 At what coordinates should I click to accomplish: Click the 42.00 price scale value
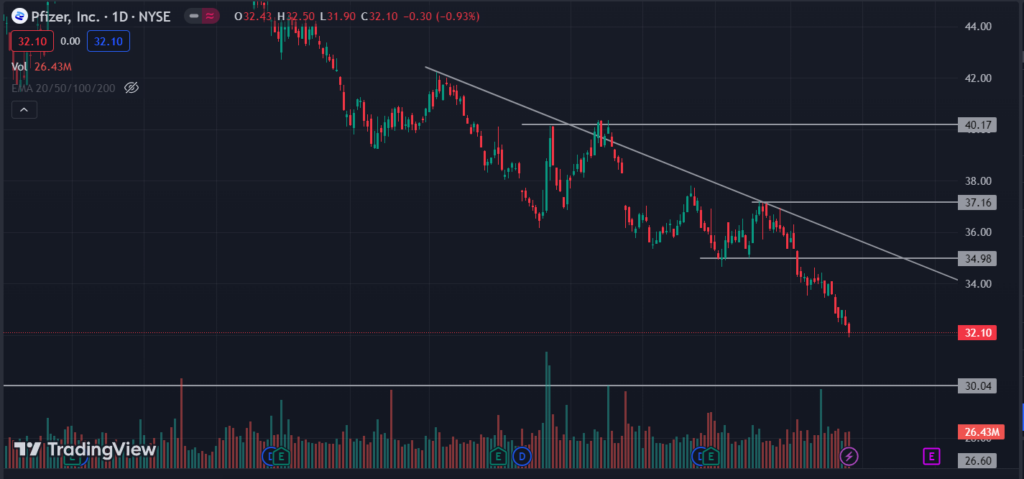point(978,78)
